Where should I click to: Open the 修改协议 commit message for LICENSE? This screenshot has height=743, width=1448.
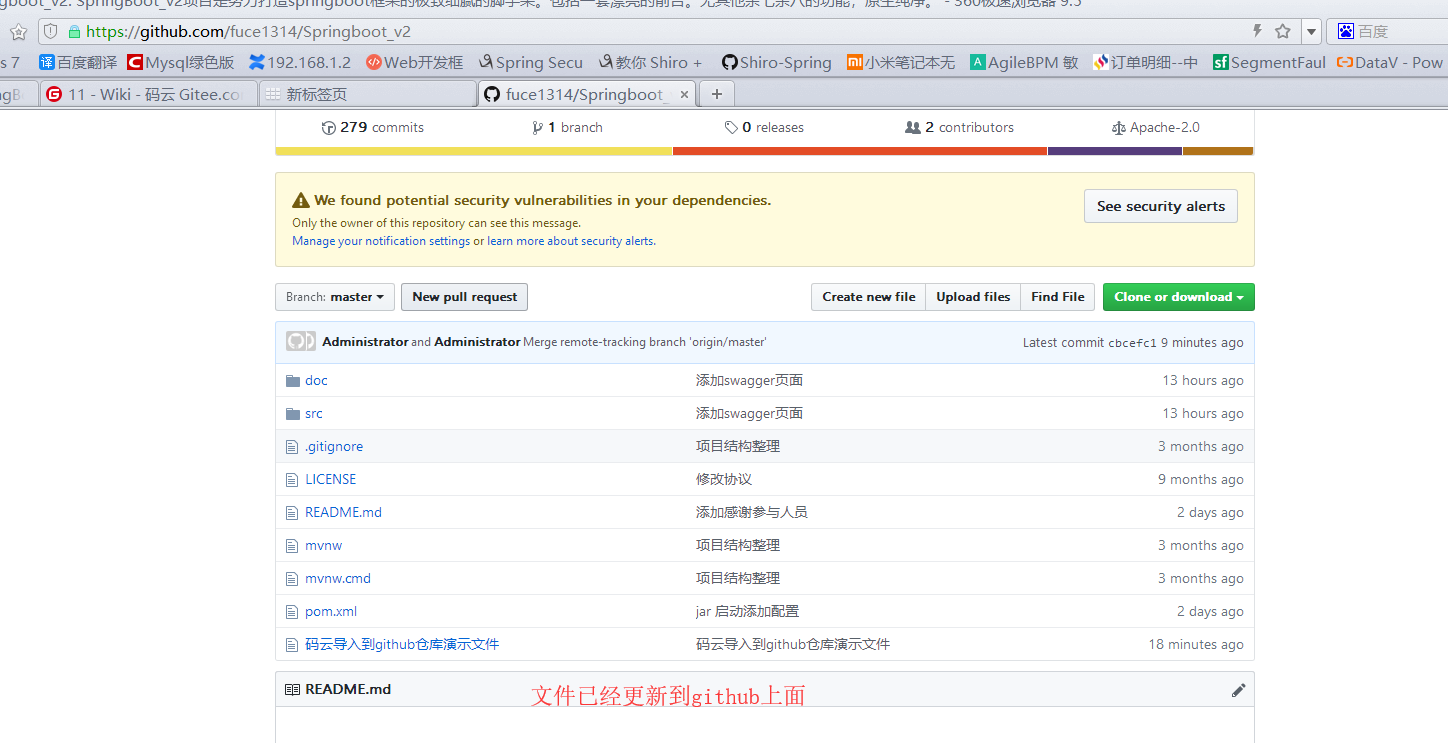pos(724,479)
